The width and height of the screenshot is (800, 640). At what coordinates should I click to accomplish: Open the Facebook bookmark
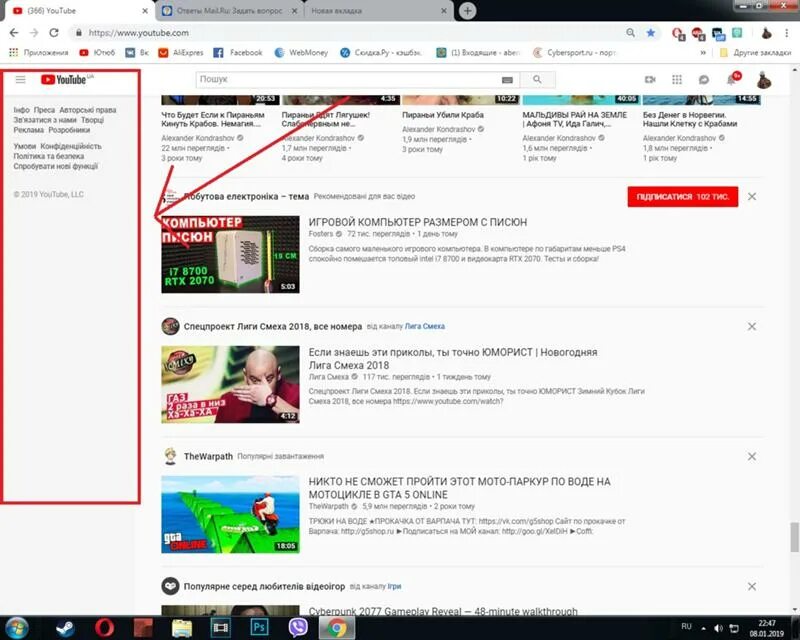pos(238,53)
